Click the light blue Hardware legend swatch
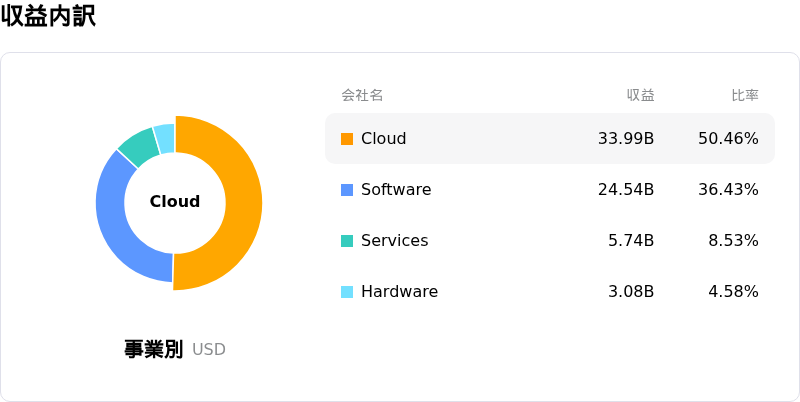Viewport: 800px width, 402px height. point(347,292)
